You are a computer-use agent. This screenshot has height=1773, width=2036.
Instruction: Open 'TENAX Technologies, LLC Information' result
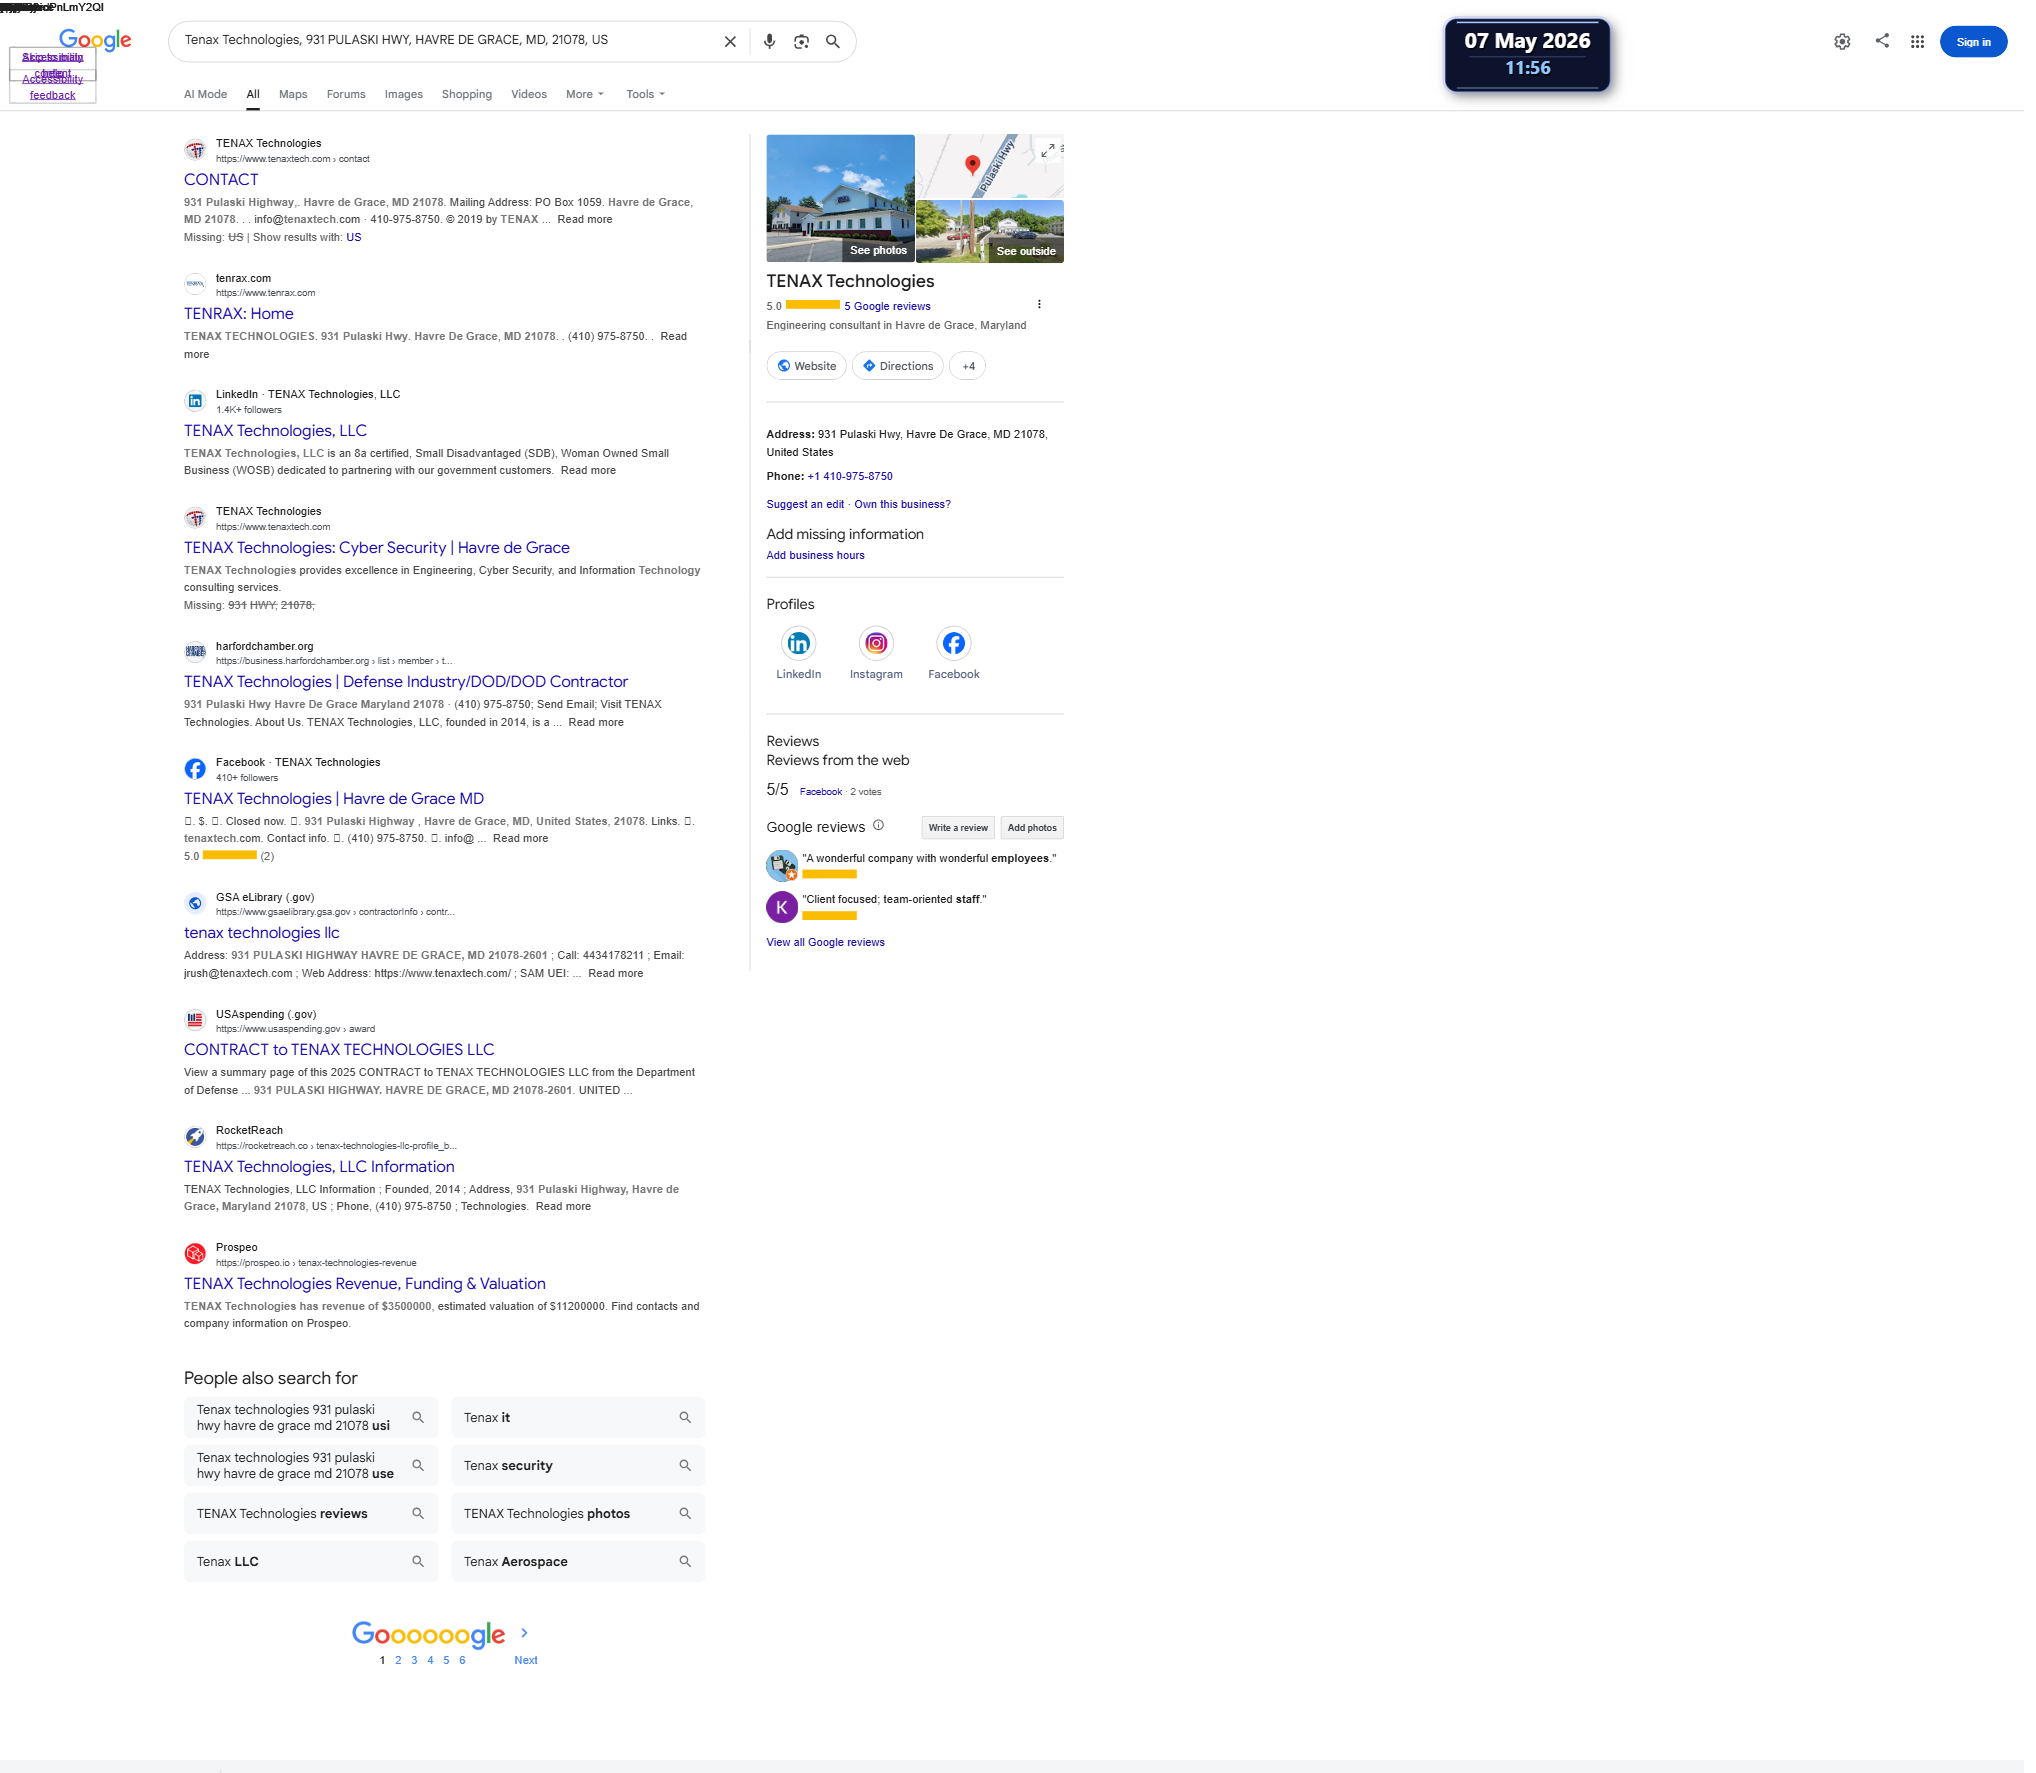tap(319, 1167)
